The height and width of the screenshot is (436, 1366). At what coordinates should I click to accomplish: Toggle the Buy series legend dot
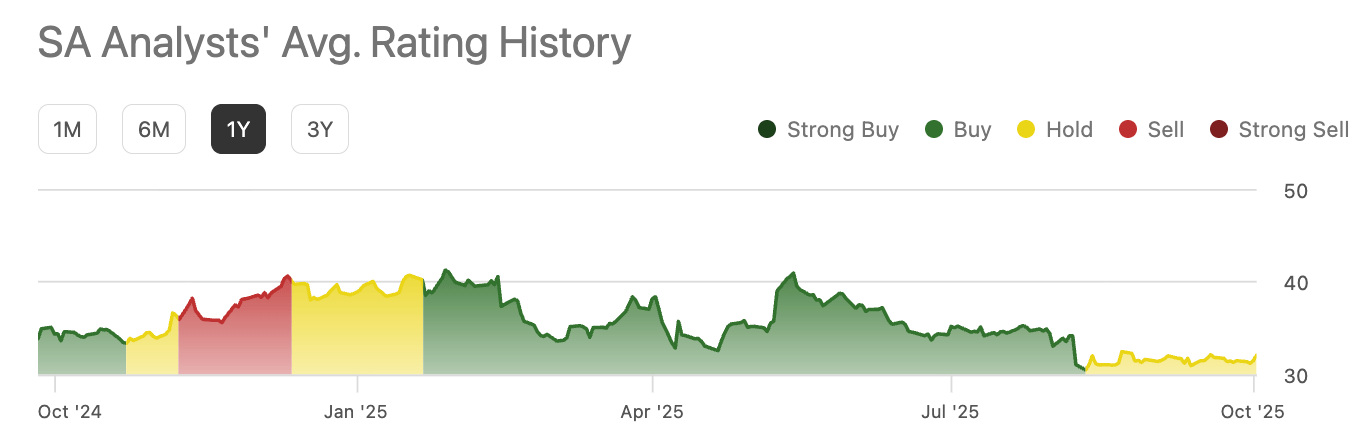pos(934,130)
